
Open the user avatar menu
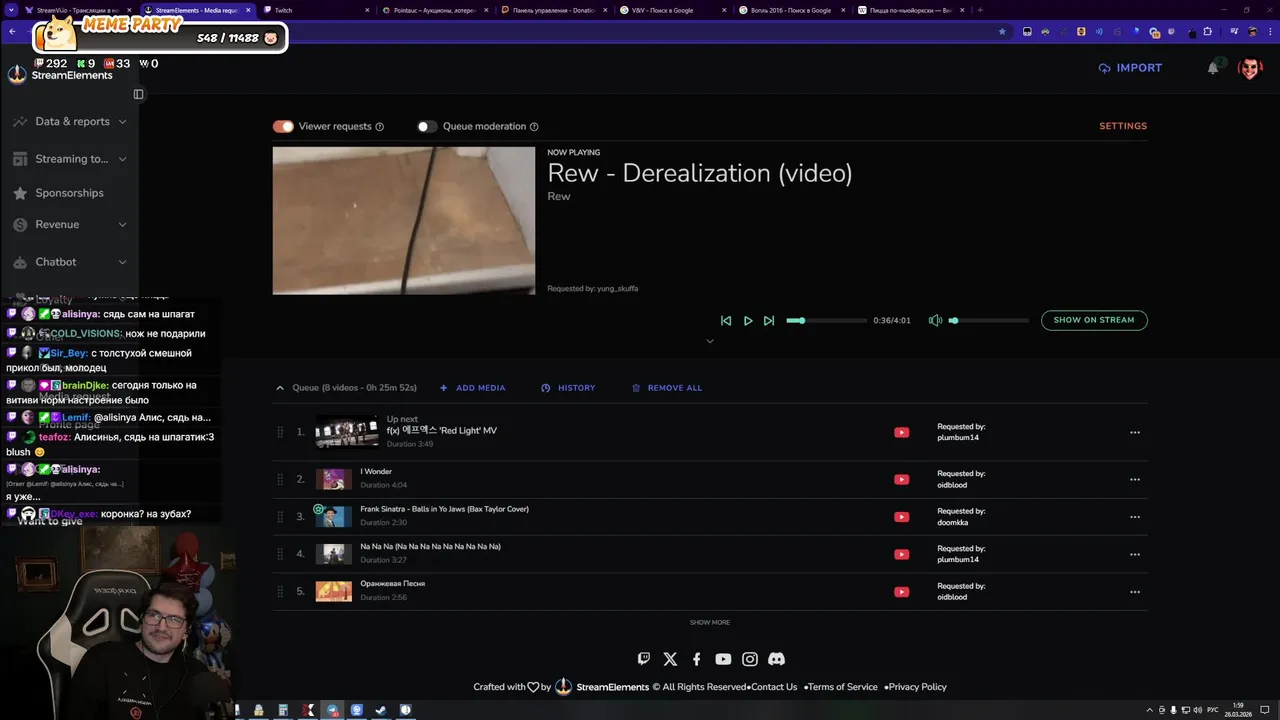click(1250, 68)
